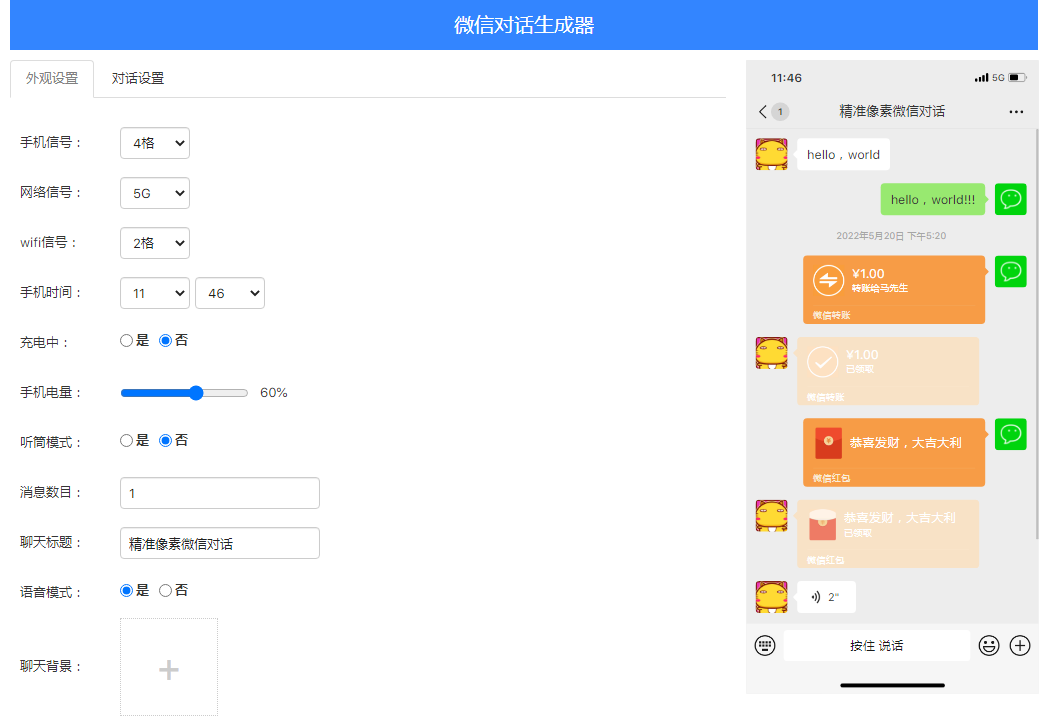Open the 手机信号 signal strength dropdown
1048x718 pixels.
[x=154, y=143]
